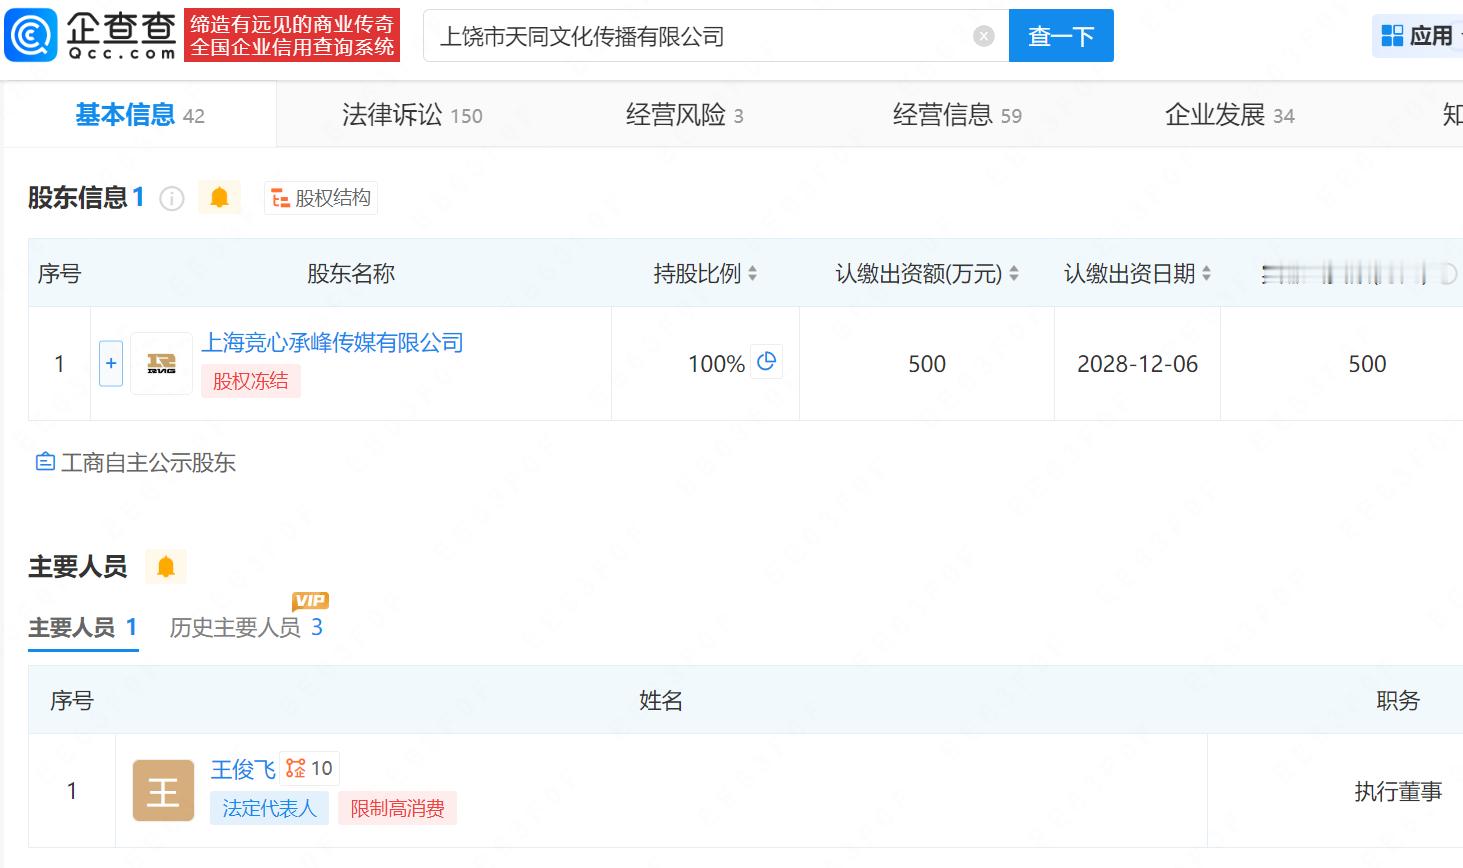Sort the 认缴出资日期 column
Screen dimensions: 1463x868
[1207, 273]
